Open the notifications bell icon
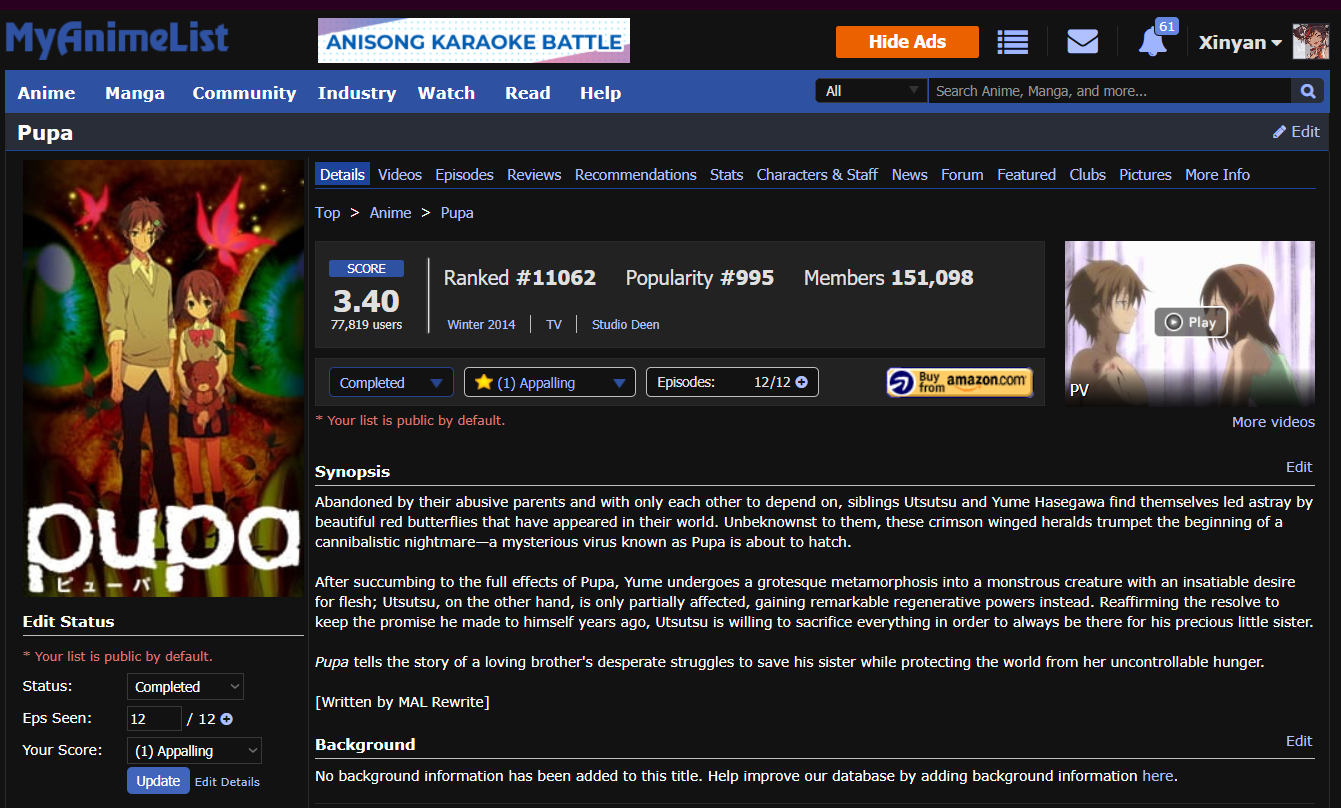The image size is (1341, 808). (x=1152, y=42)
